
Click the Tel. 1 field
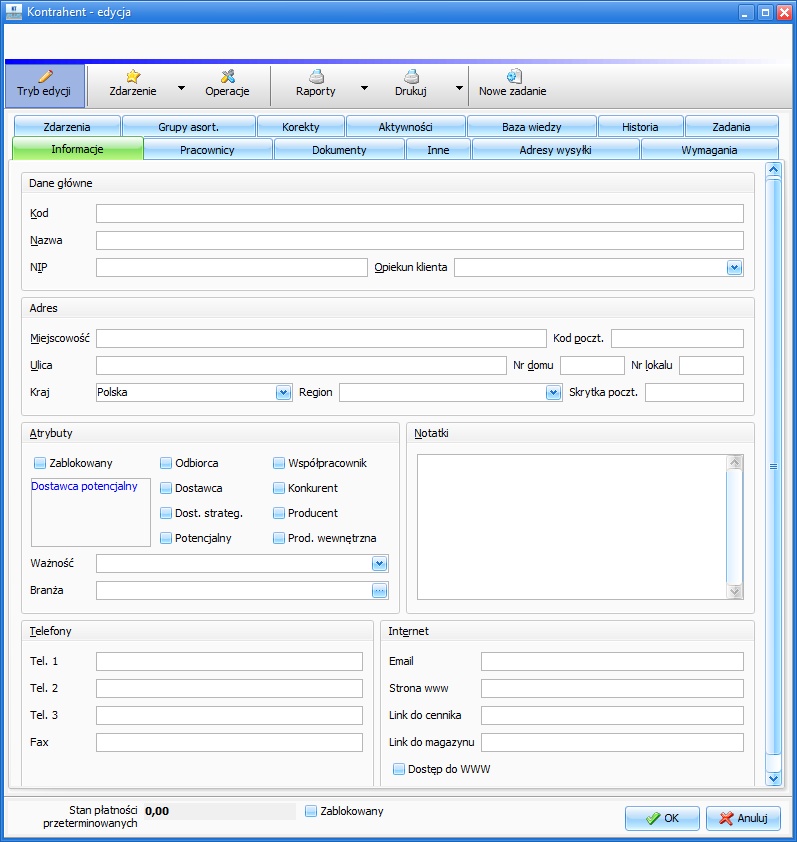[x=229, y=661]
